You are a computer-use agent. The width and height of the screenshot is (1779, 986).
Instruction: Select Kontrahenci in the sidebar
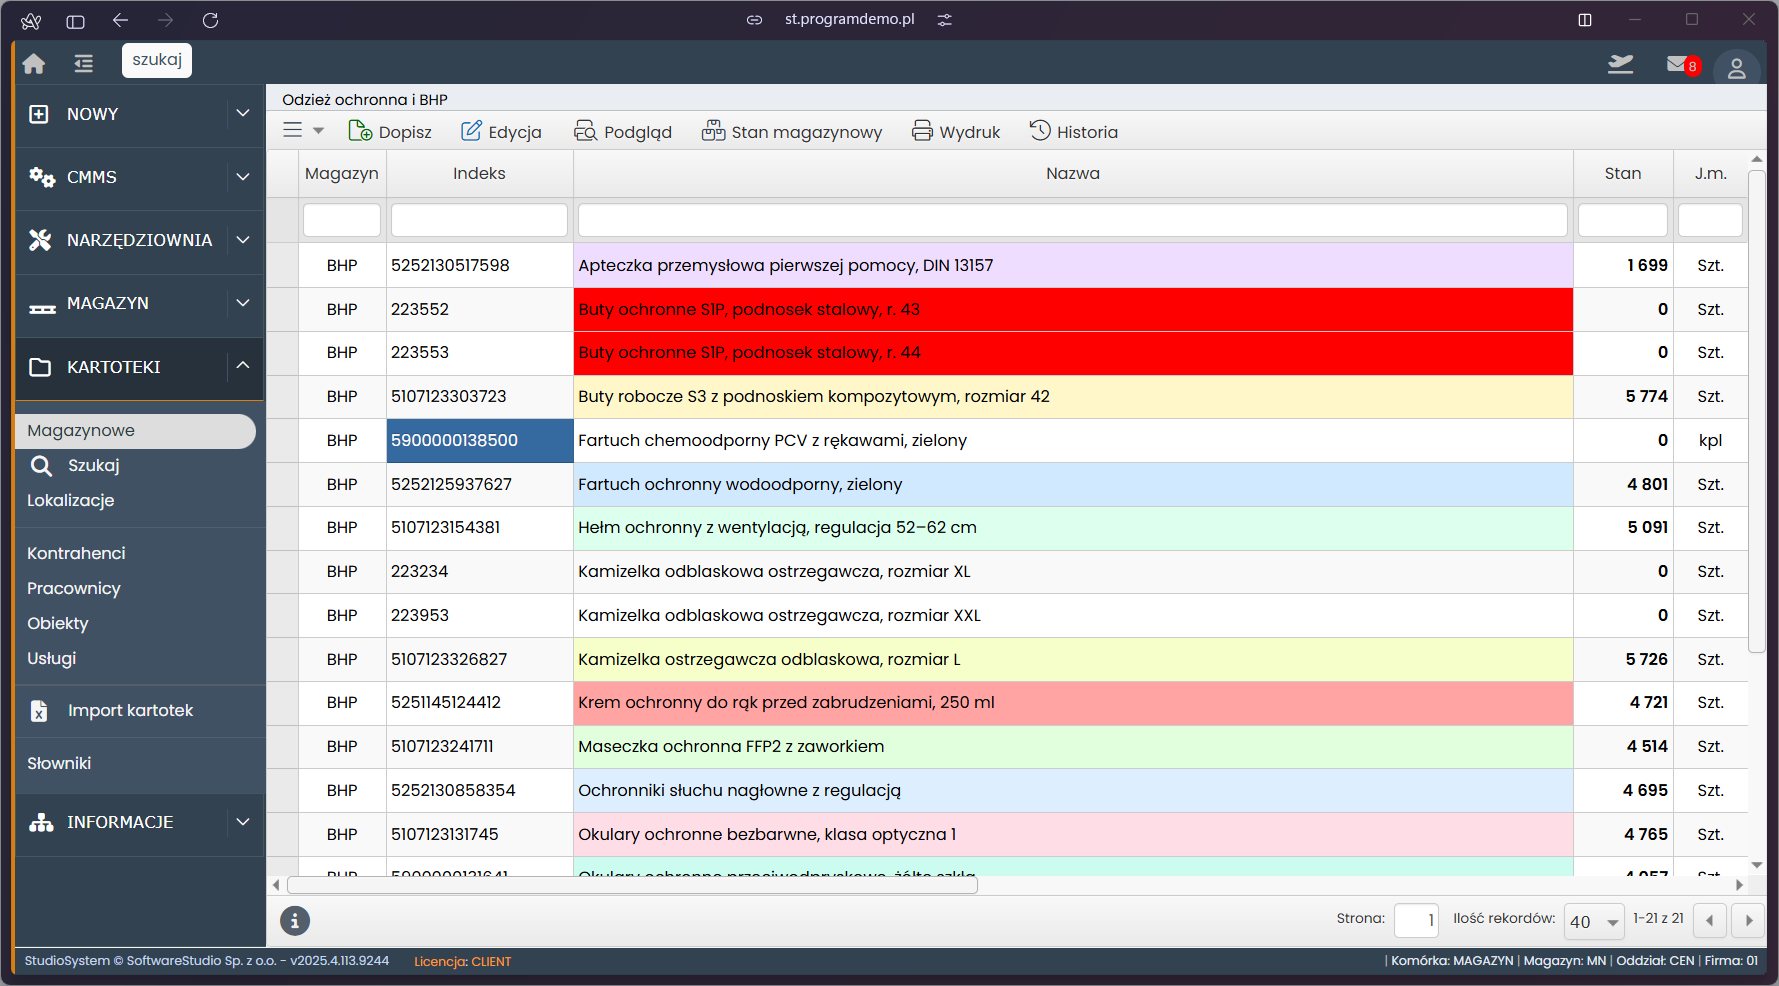[x=76, y=553]
